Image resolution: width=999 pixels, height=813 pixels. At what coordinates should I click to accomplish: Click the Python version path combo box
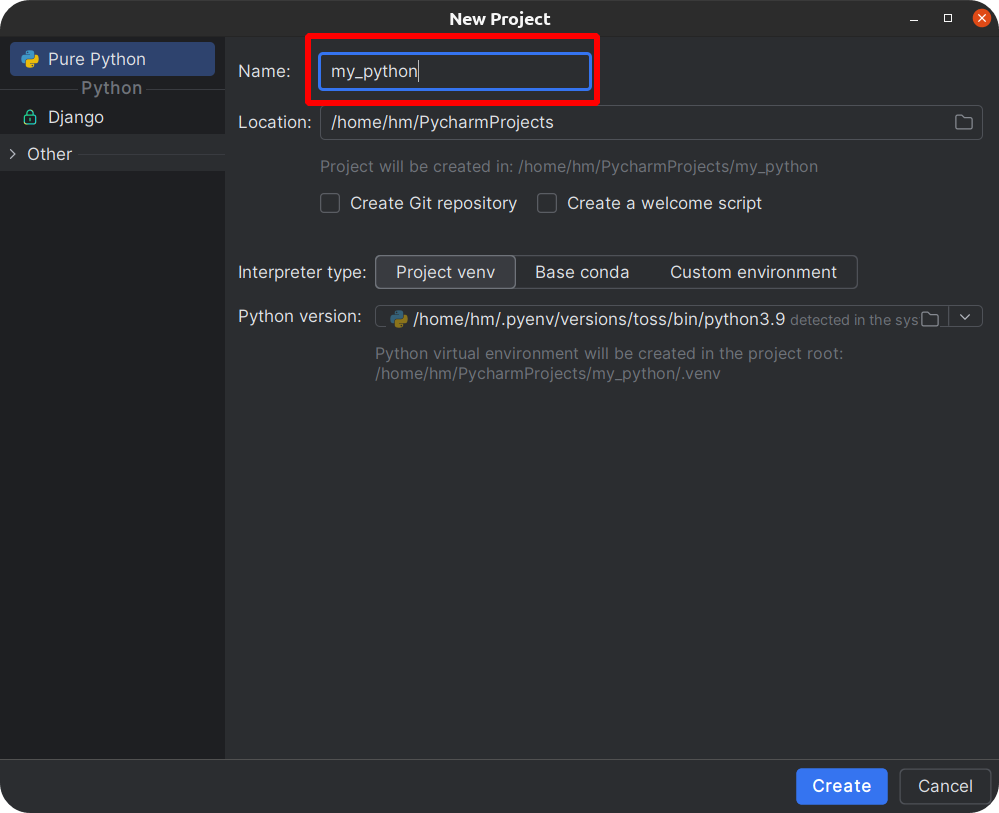pyautogui.click(x=679, y=317)
